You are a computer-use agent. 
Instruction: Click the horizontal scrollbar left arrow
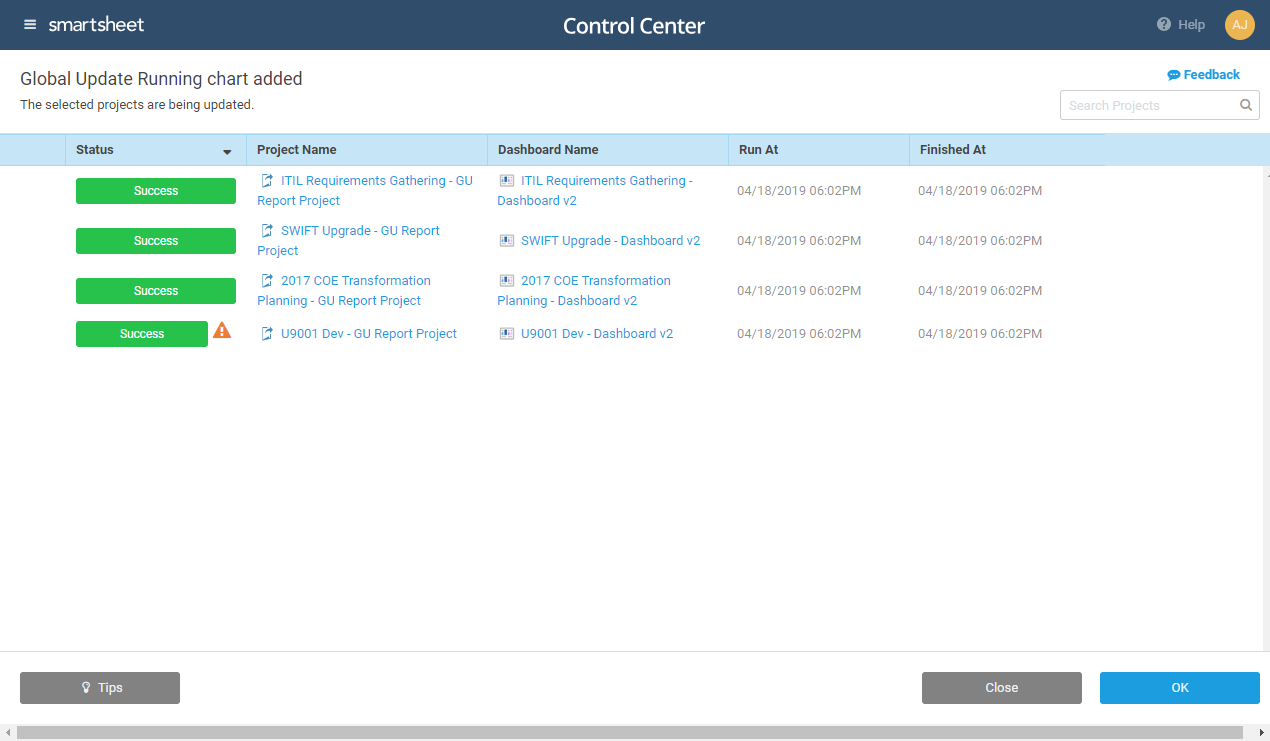pyautogui.click(x=8, y=733)
